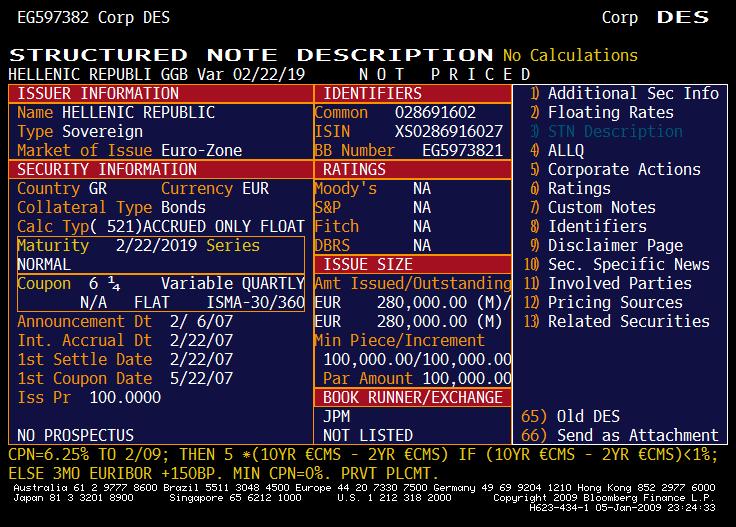Click the Market of Issue value Euro-Zone
This screenshot has height=527, width=736.
202,151
